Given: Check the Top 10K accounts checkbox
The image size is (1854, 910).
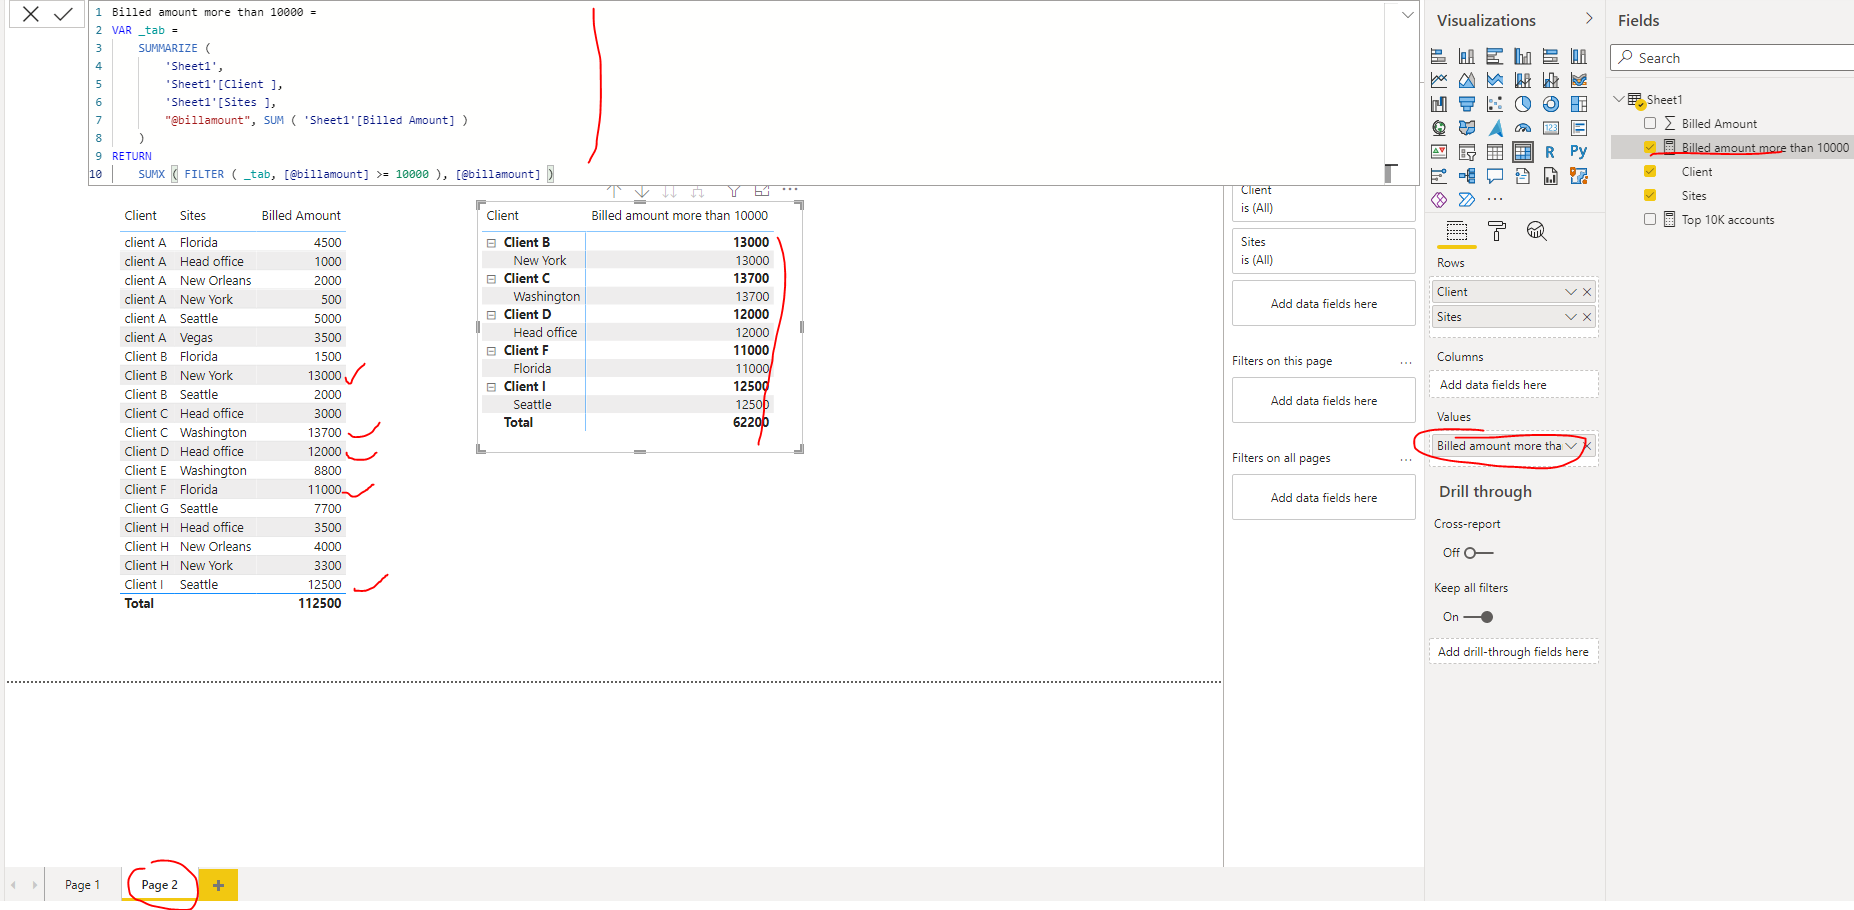Looking at the screenshot, I should [x=1650, y=219].
